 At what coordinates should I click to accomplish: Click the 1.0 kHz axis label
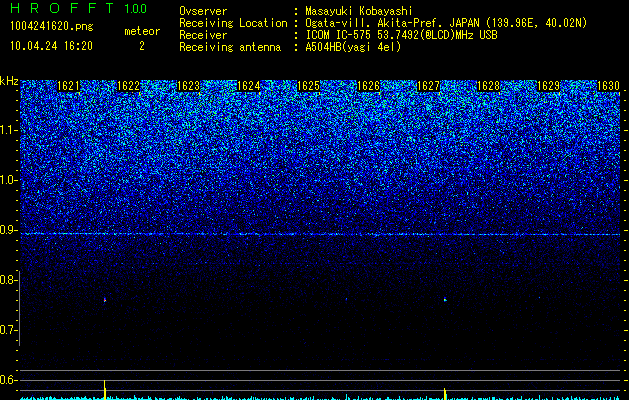pyautogui.click(x=8, y=180)
